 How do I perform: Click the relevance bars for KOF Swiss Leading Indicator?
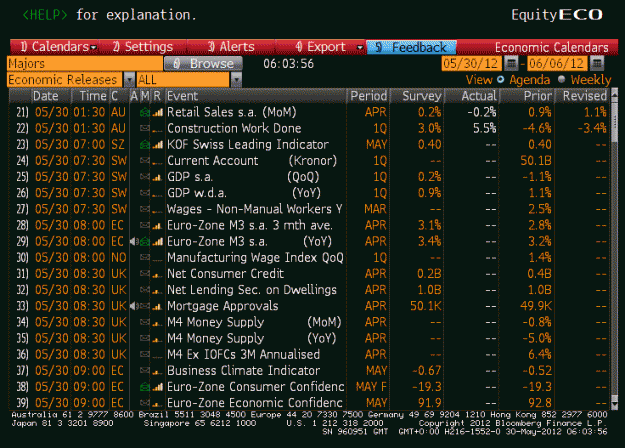tap(158, 145)
